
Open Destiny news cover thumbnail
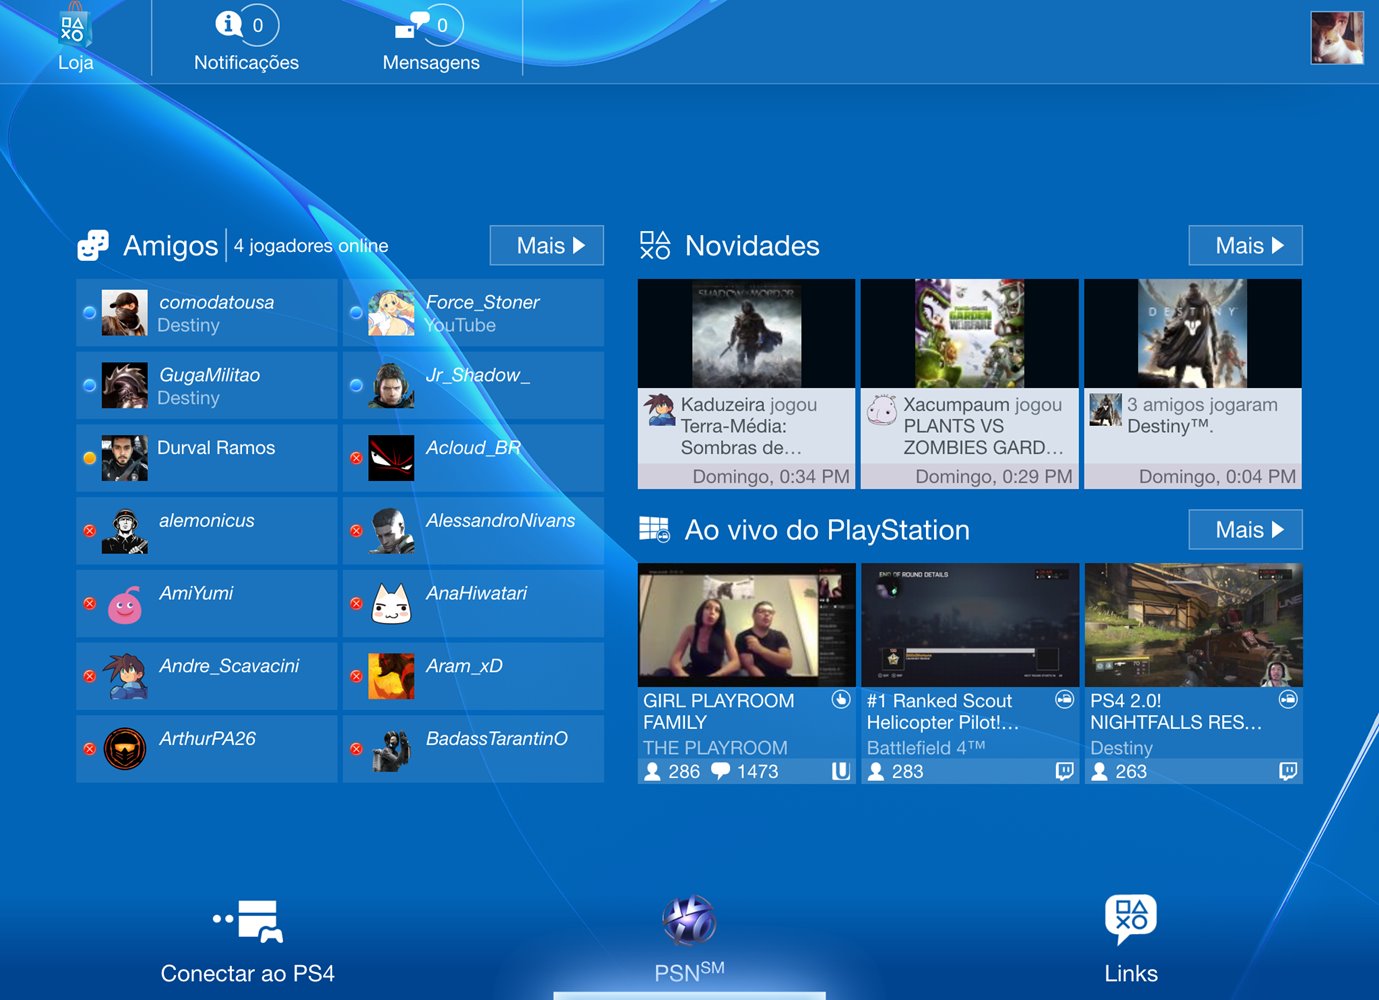[1193, 334]
